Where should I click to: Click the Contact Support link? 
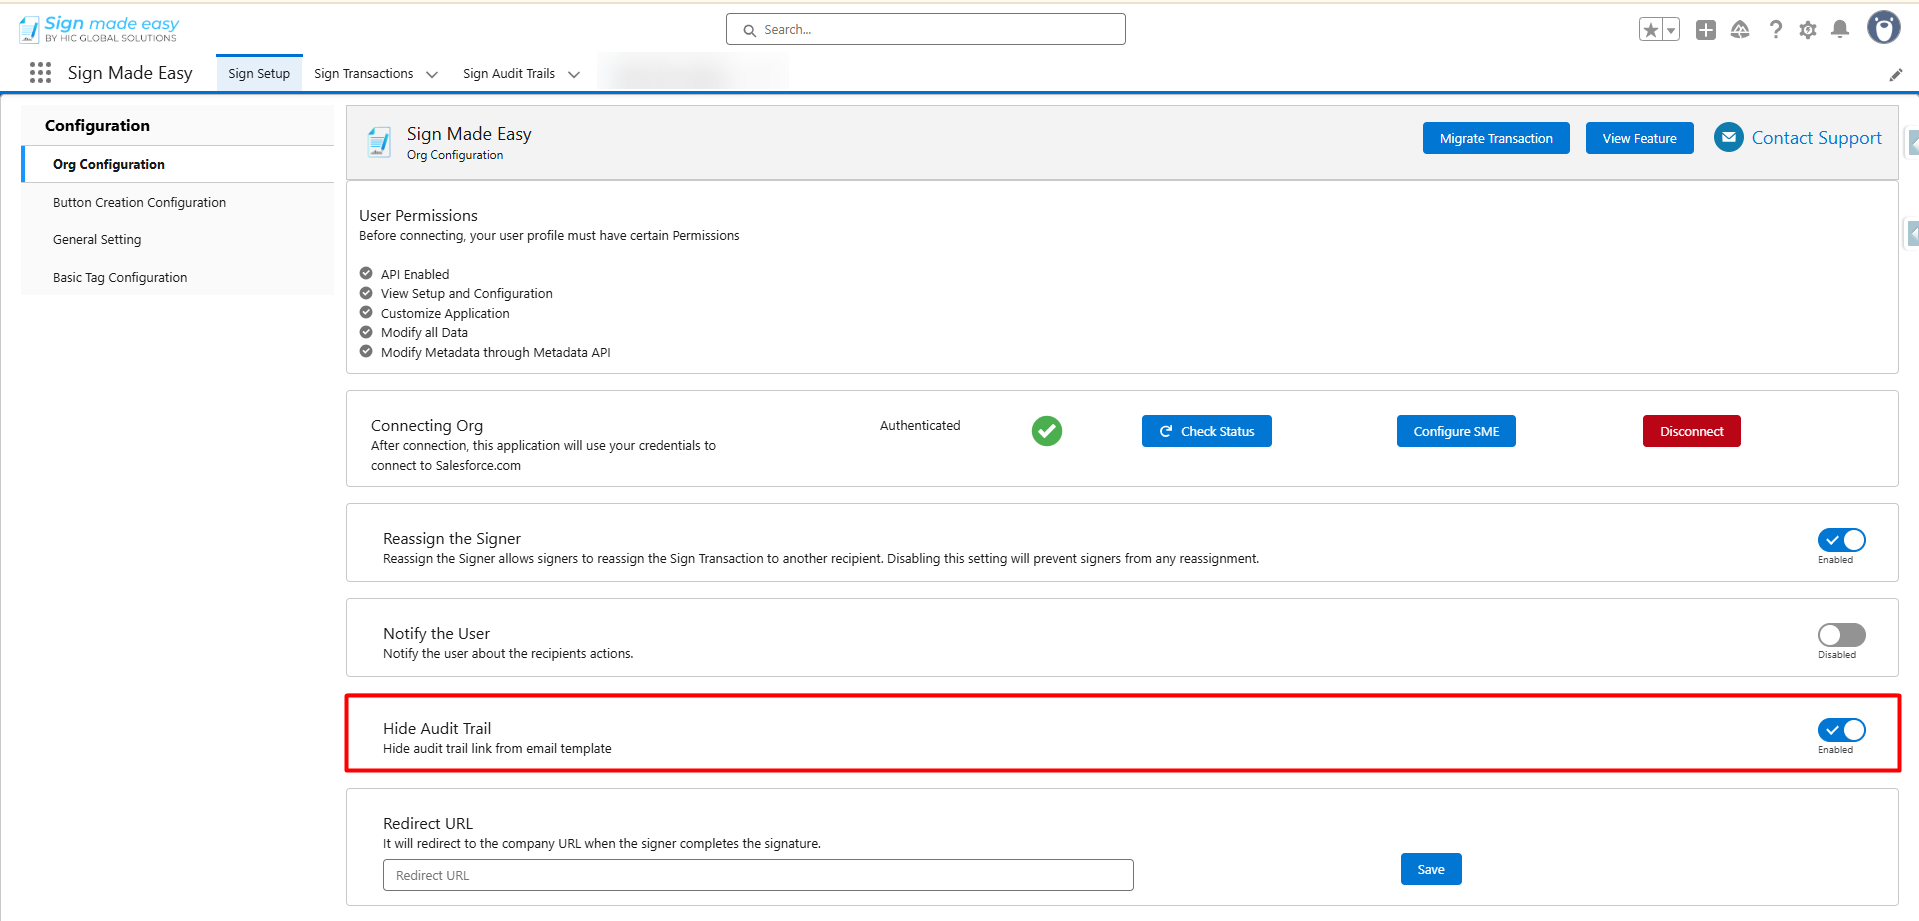(1816, 138)
